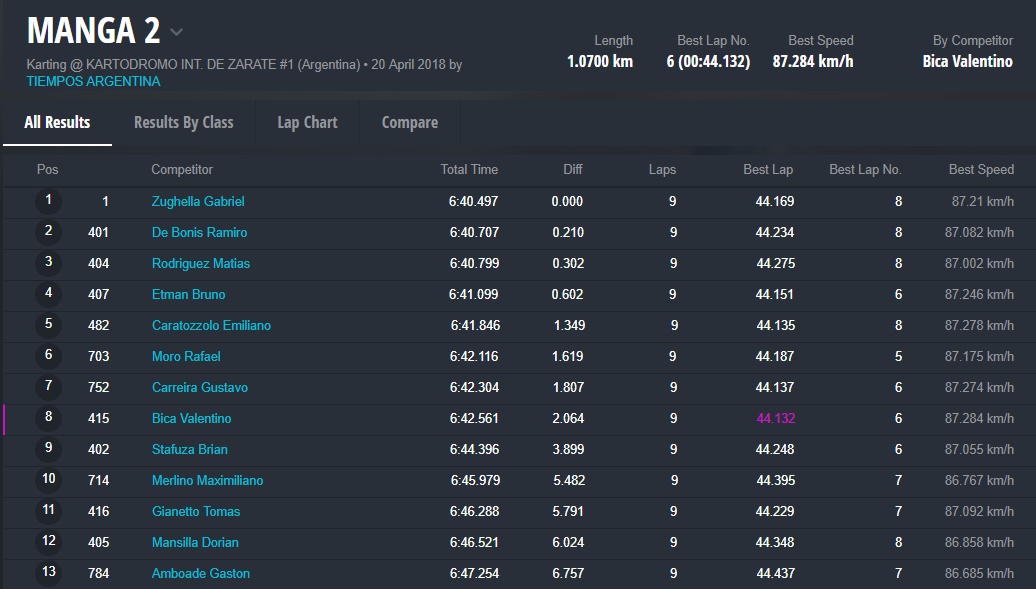Sort by the Best Lap column header

[x=768, y=169]
